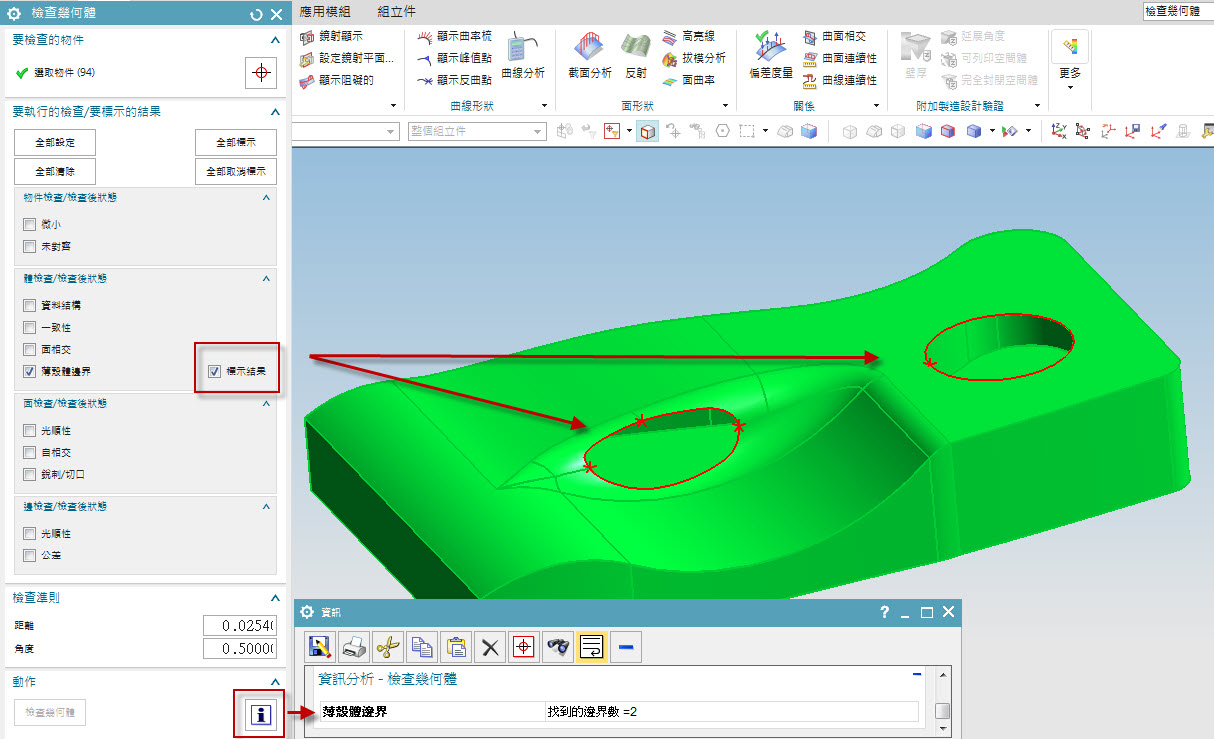Collapse the 體檢查/檢查後狀態 group

click(266, 279)
